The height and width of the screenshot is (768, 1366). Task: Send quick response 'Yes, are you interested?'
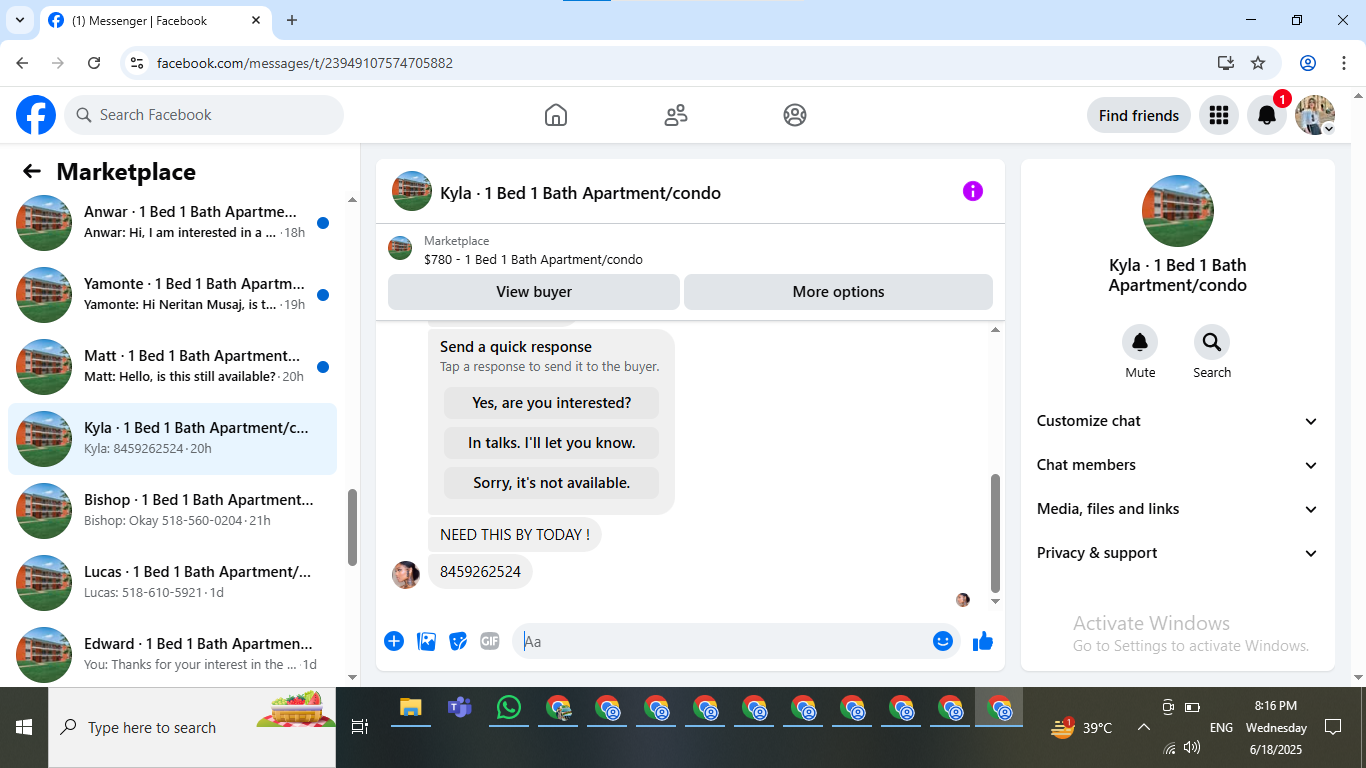(x=551, y=403)
